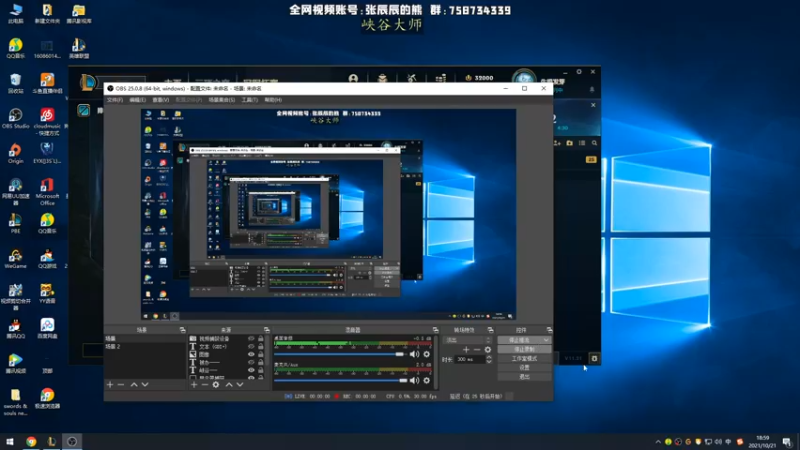Open source properties gear in sources panel
Viewport: 800px width, 450px height.
tap(216, 385)
